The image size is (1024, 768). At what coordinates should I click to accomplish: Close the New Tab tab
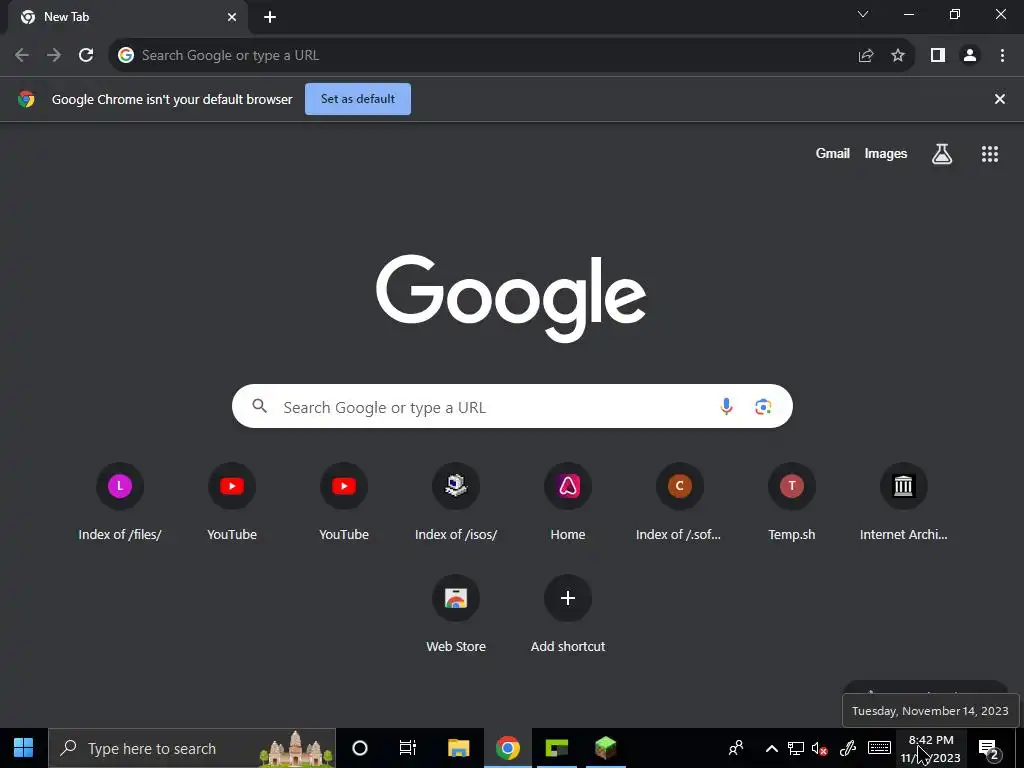coord(232,17)
